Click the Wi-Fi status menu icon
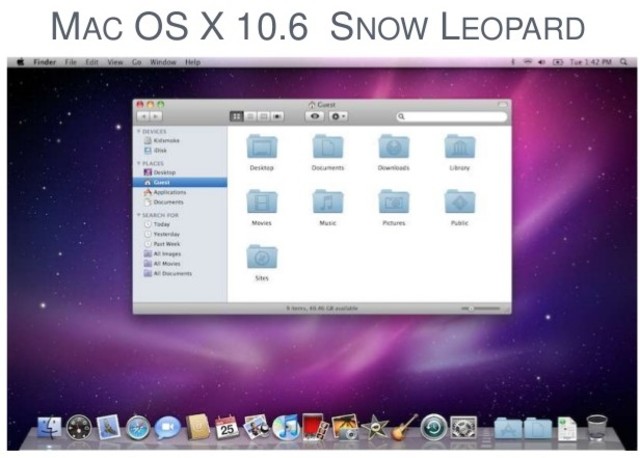640x458 pixels. tap(528, 62)
